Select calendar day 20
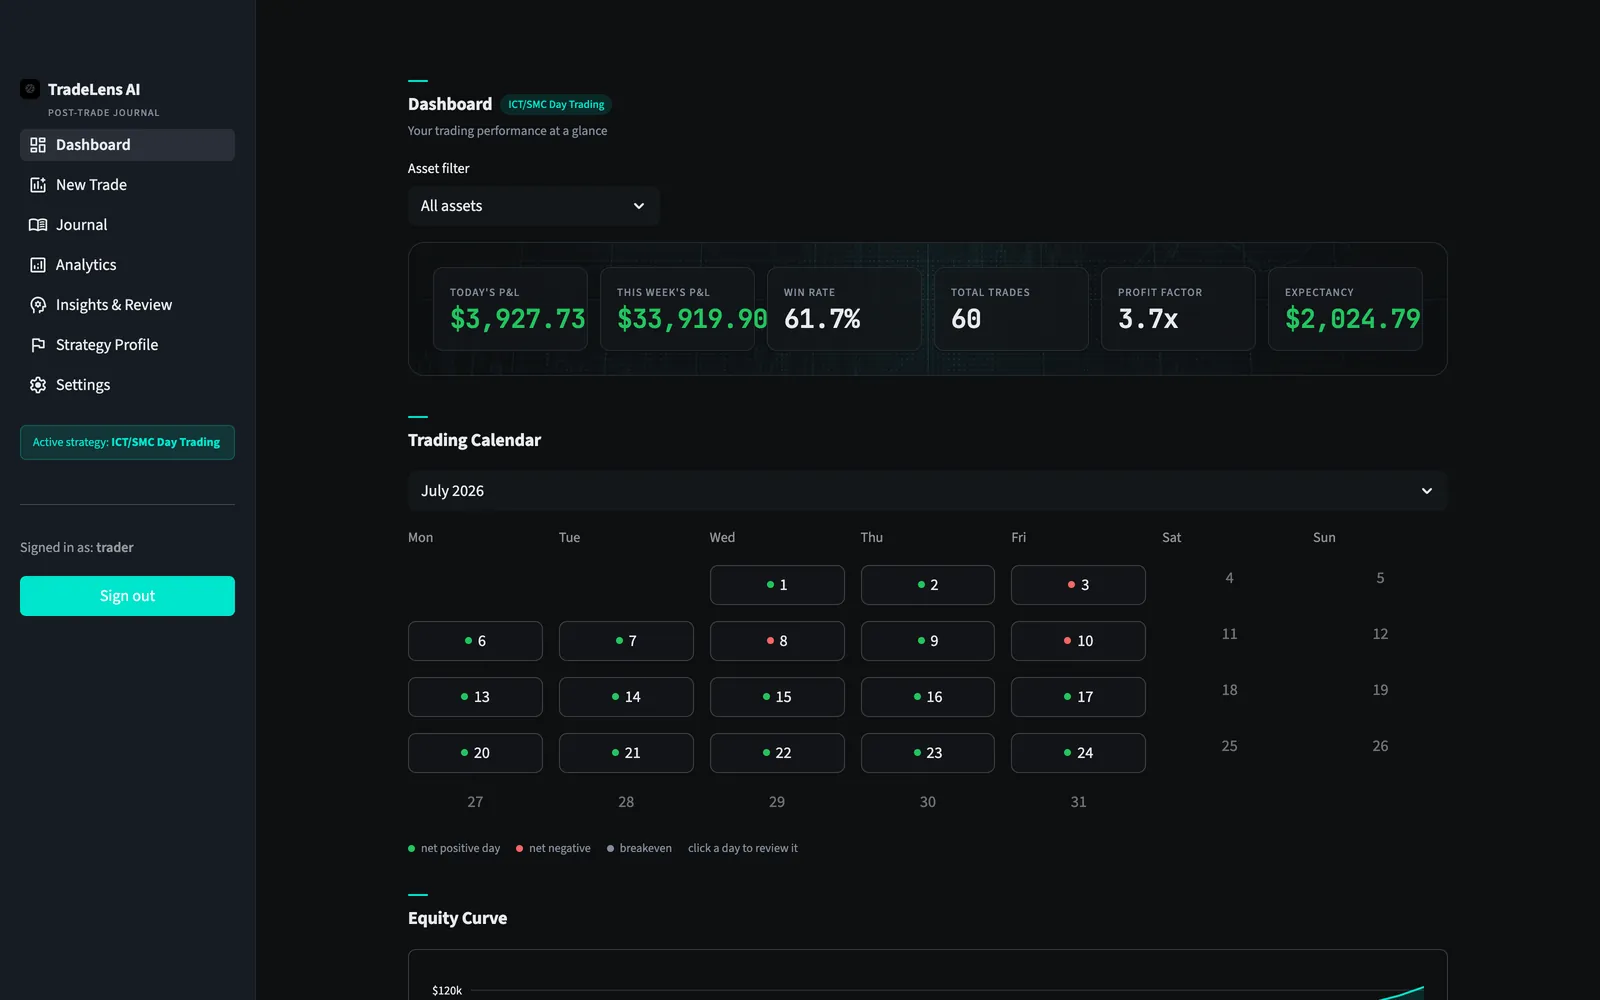Screen dimensions: 1600x1000 [x=475, y=753]
